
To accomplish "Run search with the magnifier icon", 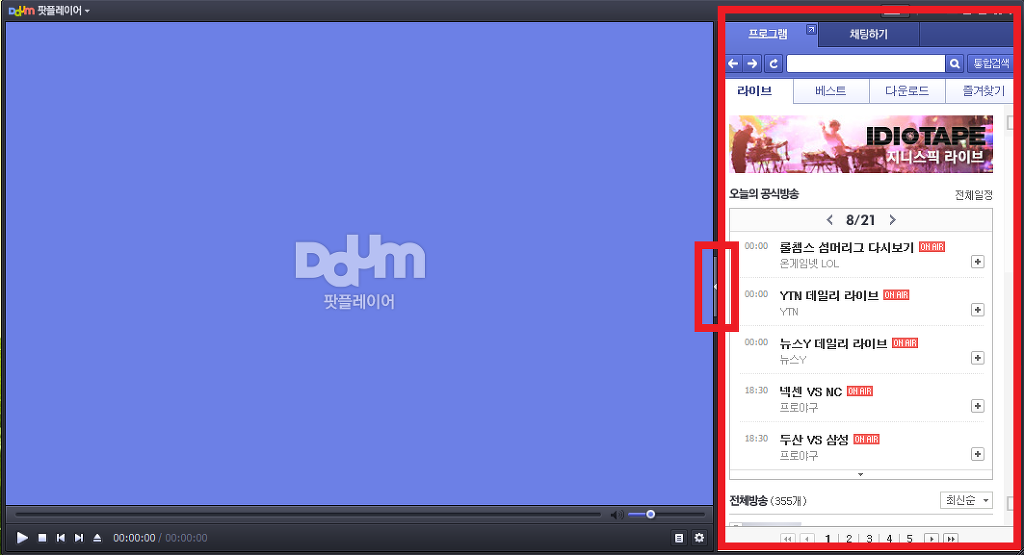I will (x=955, y=63).
